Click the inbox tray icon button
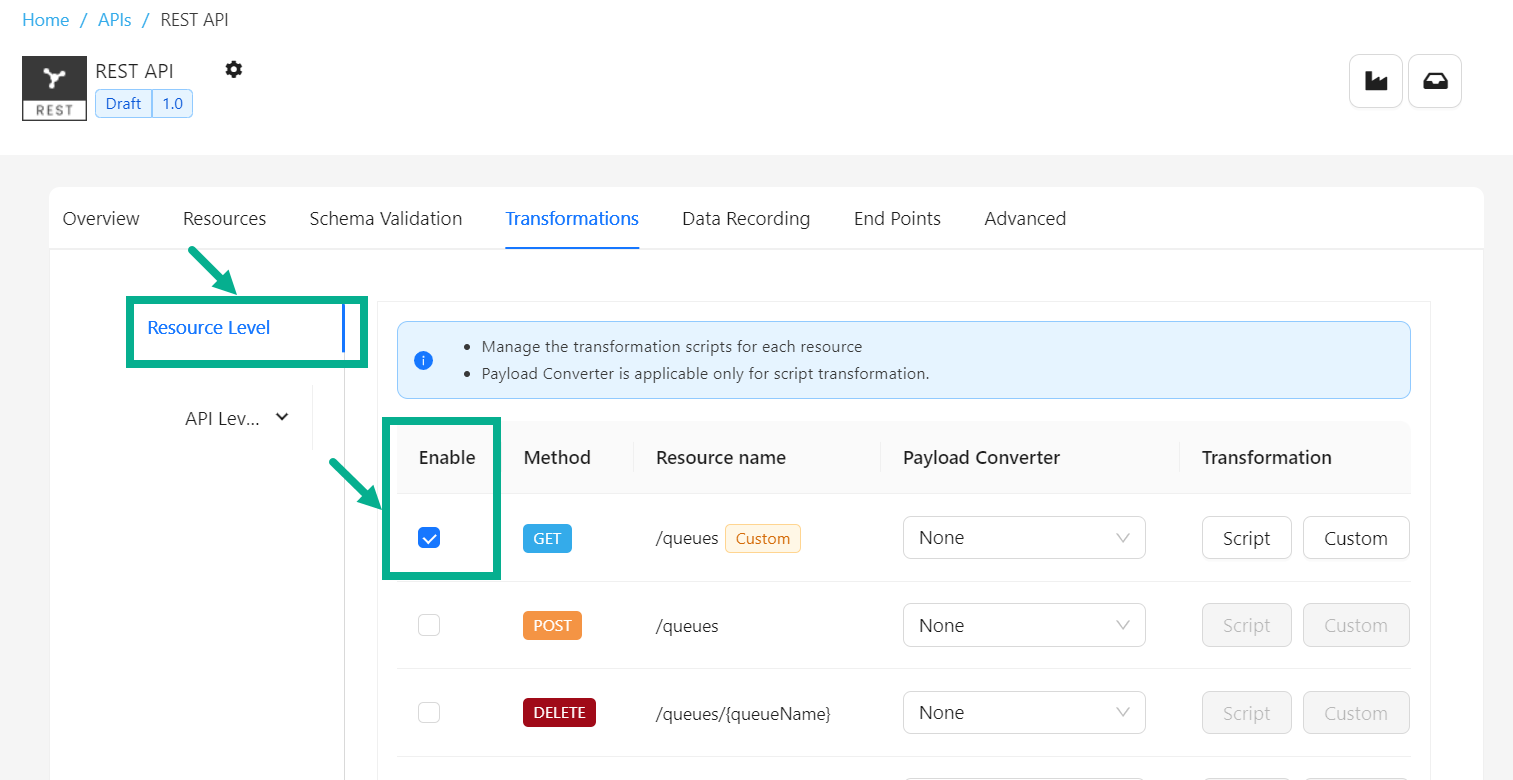This screenshot has width=1513, height=780. click(x=1435, y=81)
